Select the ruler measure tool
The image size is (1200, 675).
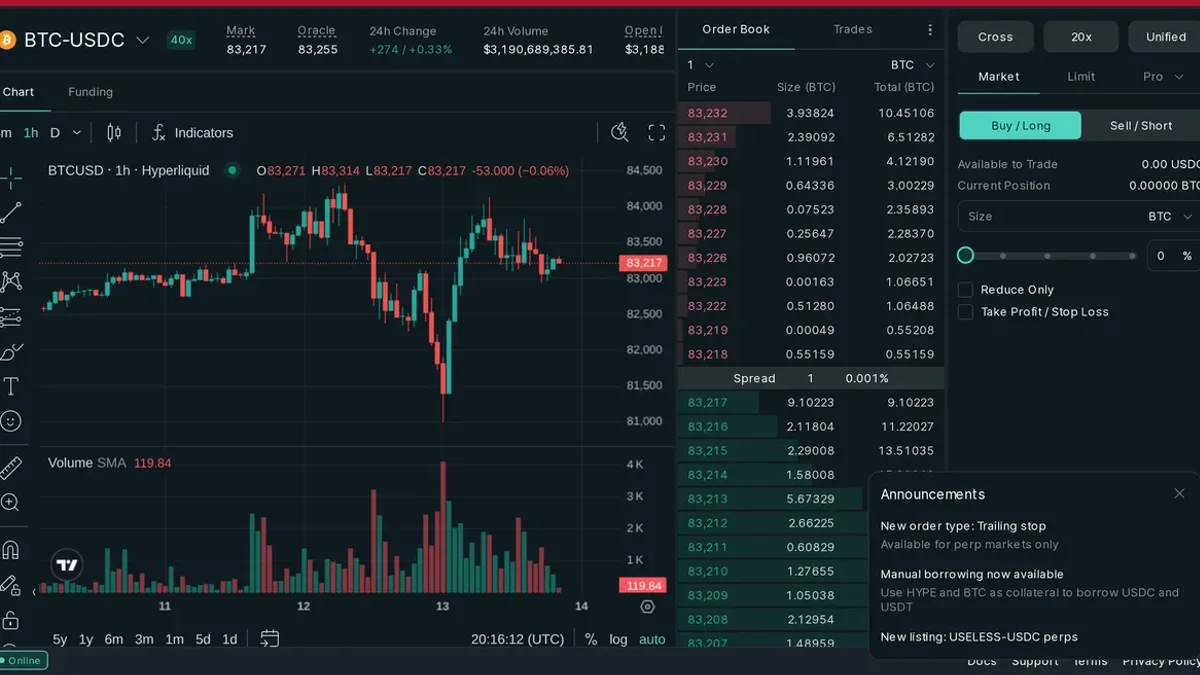tap(11, 468)
